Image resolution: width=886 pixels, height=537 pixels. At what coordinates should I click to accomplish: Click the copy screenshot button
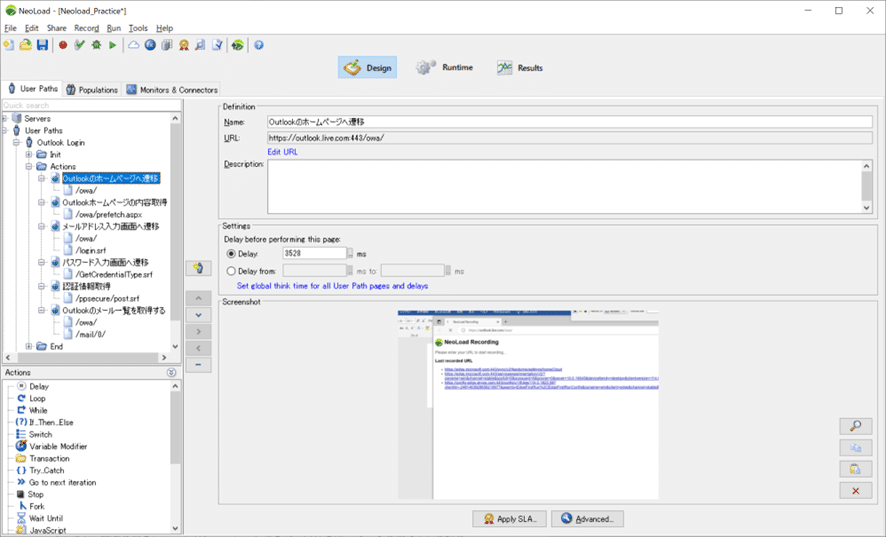pos(855,448)
